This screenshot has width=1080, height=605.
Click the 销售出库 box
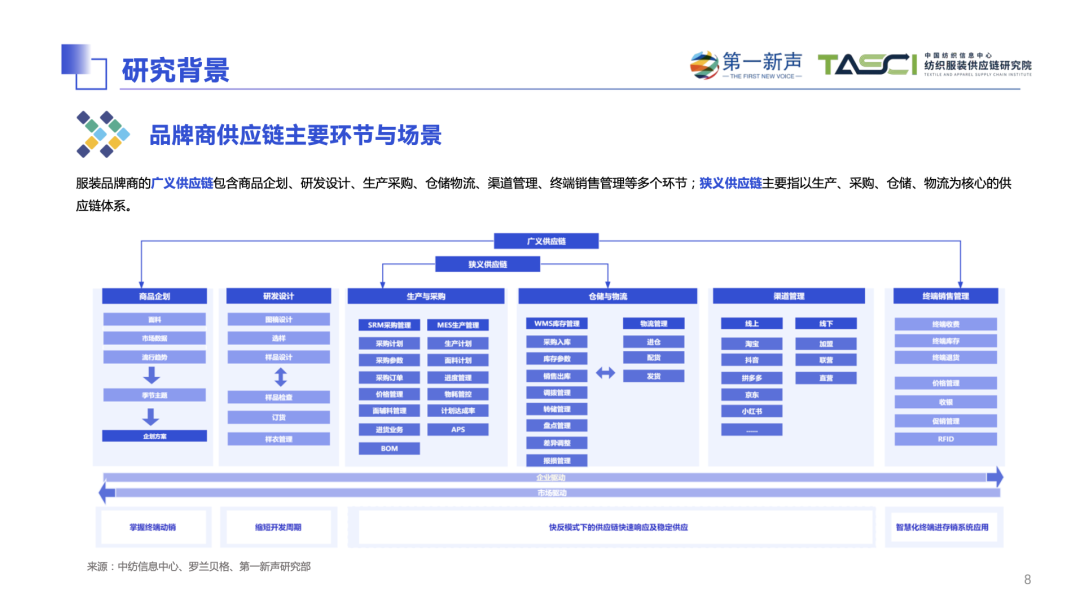point(557,376)
